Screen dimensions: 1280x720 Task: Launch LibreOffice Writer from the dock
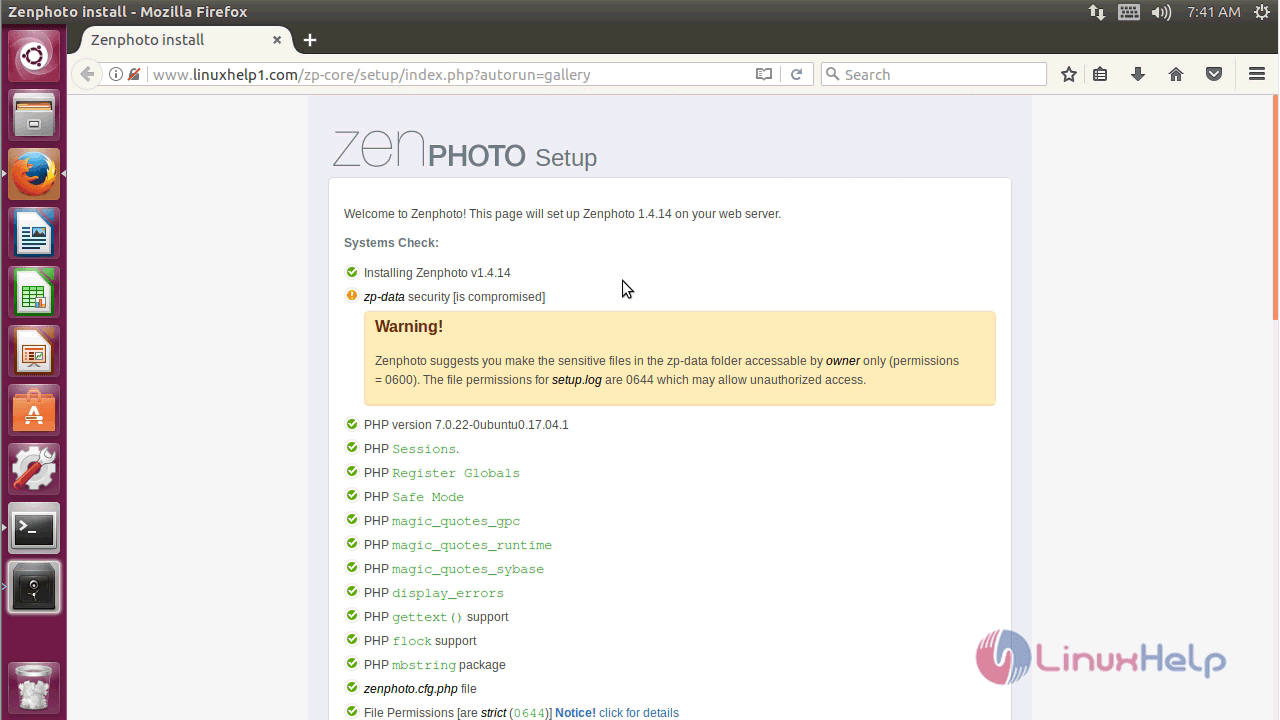point(34,233)
